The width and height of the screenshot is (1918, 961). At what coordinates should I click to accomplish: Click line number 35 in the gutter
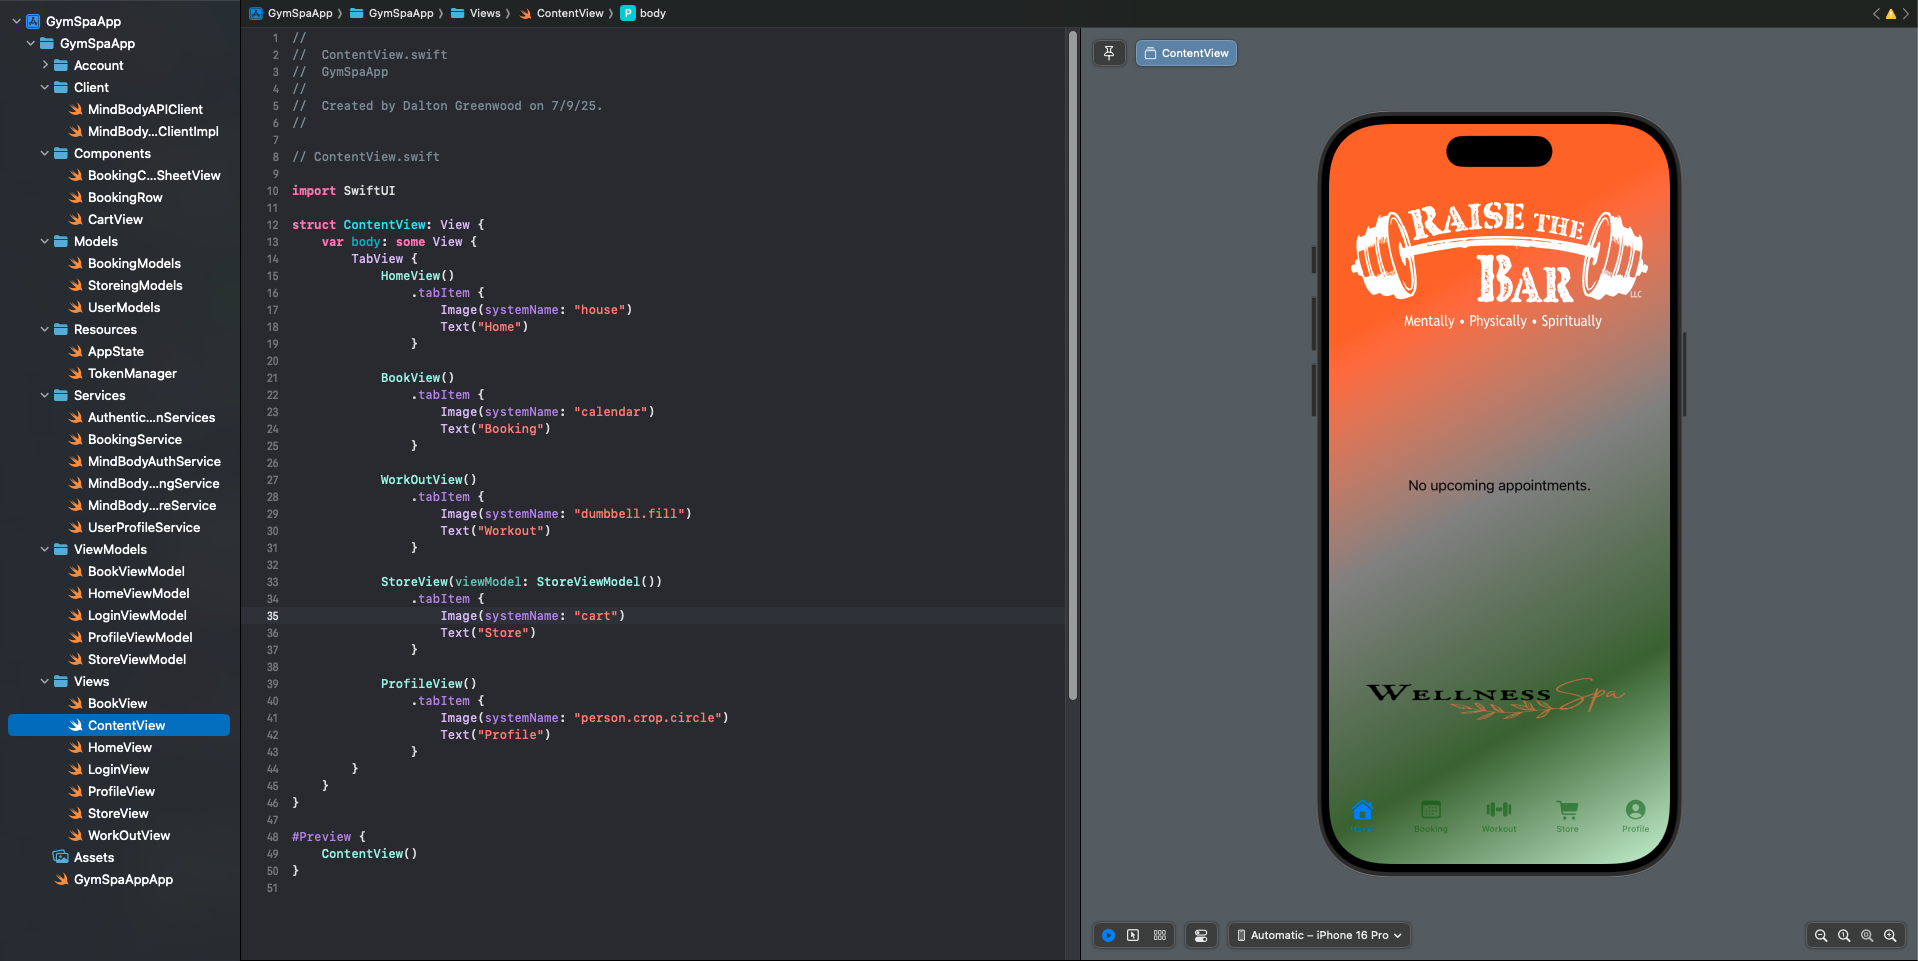click(272, 616)
